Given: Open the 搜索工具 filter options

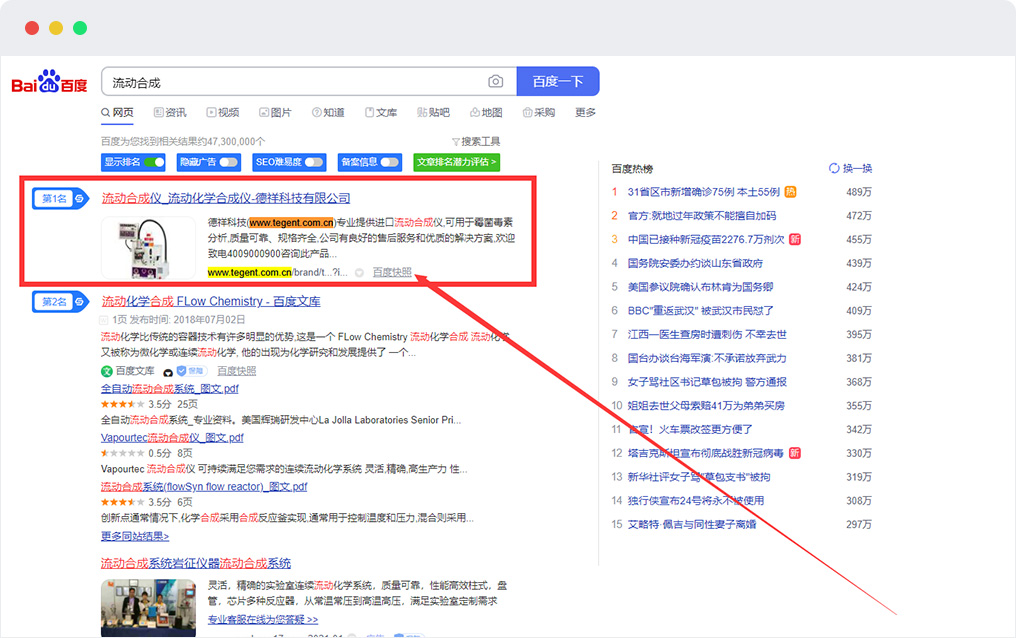Looking at the screenshot, I should tap(476, 142).
